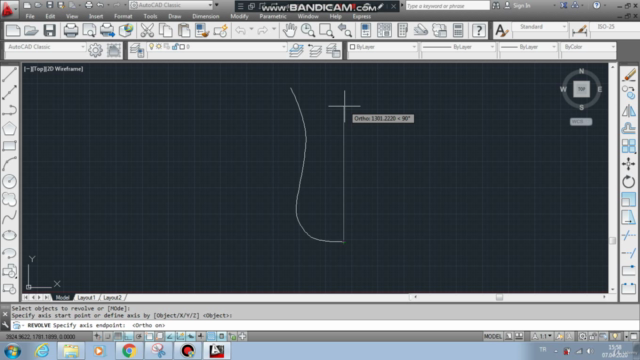Image resolution: width=640 pixels, height=360 pixels.
Task: Click the Zoom Window icon
Action: (x=326, y=30)
